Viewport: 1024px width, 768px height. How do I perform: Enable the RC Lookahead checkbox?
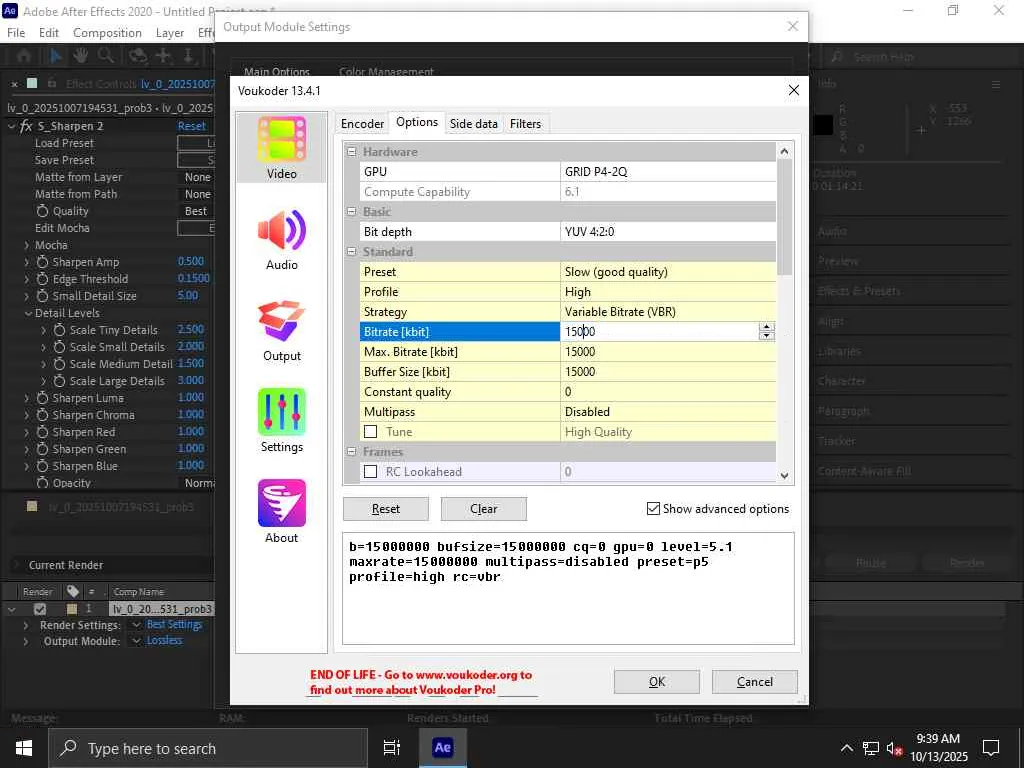click(370, 472)
